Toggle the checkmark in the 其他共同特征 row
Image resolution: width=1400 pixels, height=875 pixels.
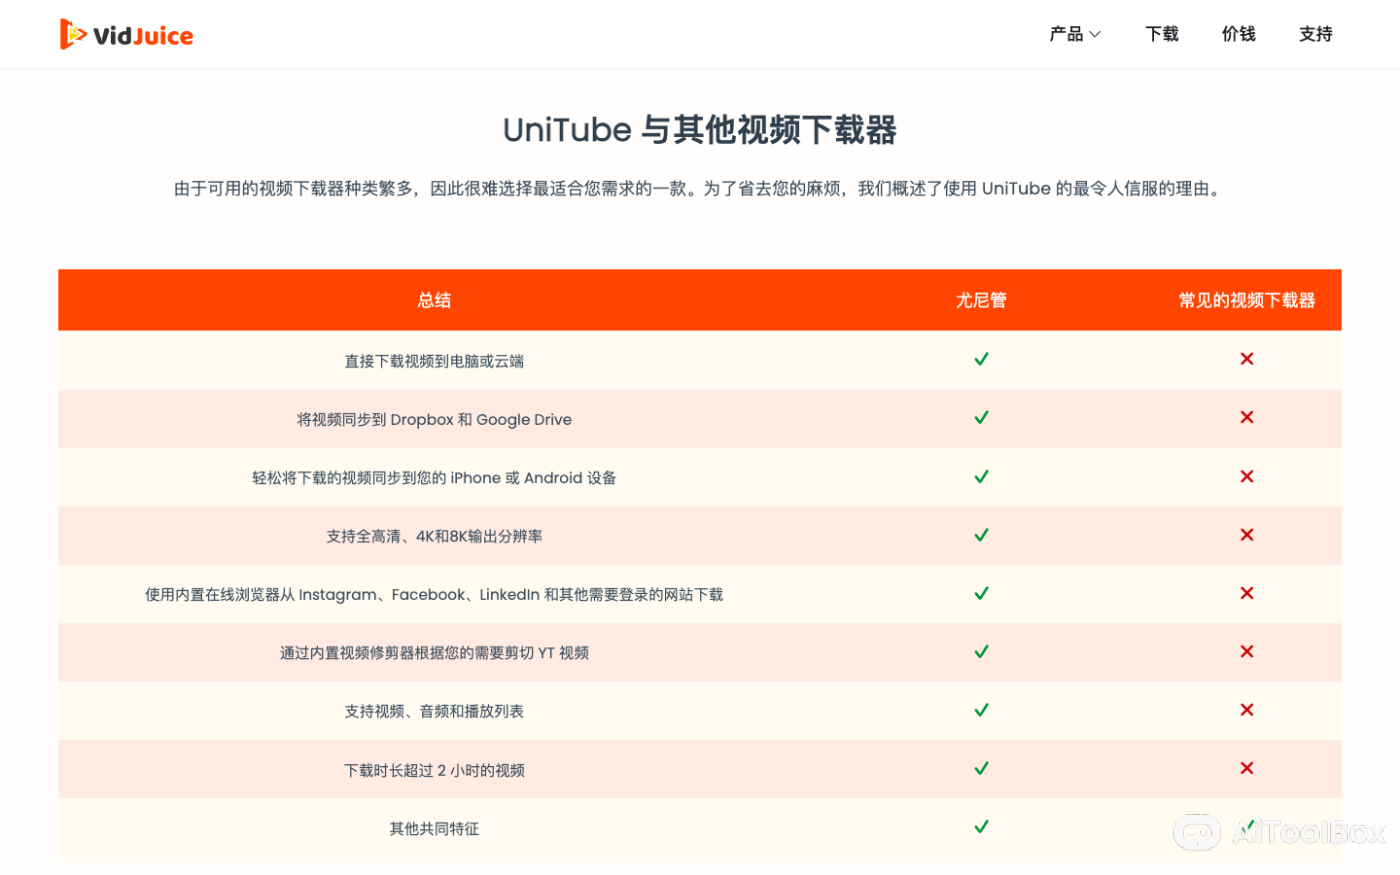coord(981,827)
